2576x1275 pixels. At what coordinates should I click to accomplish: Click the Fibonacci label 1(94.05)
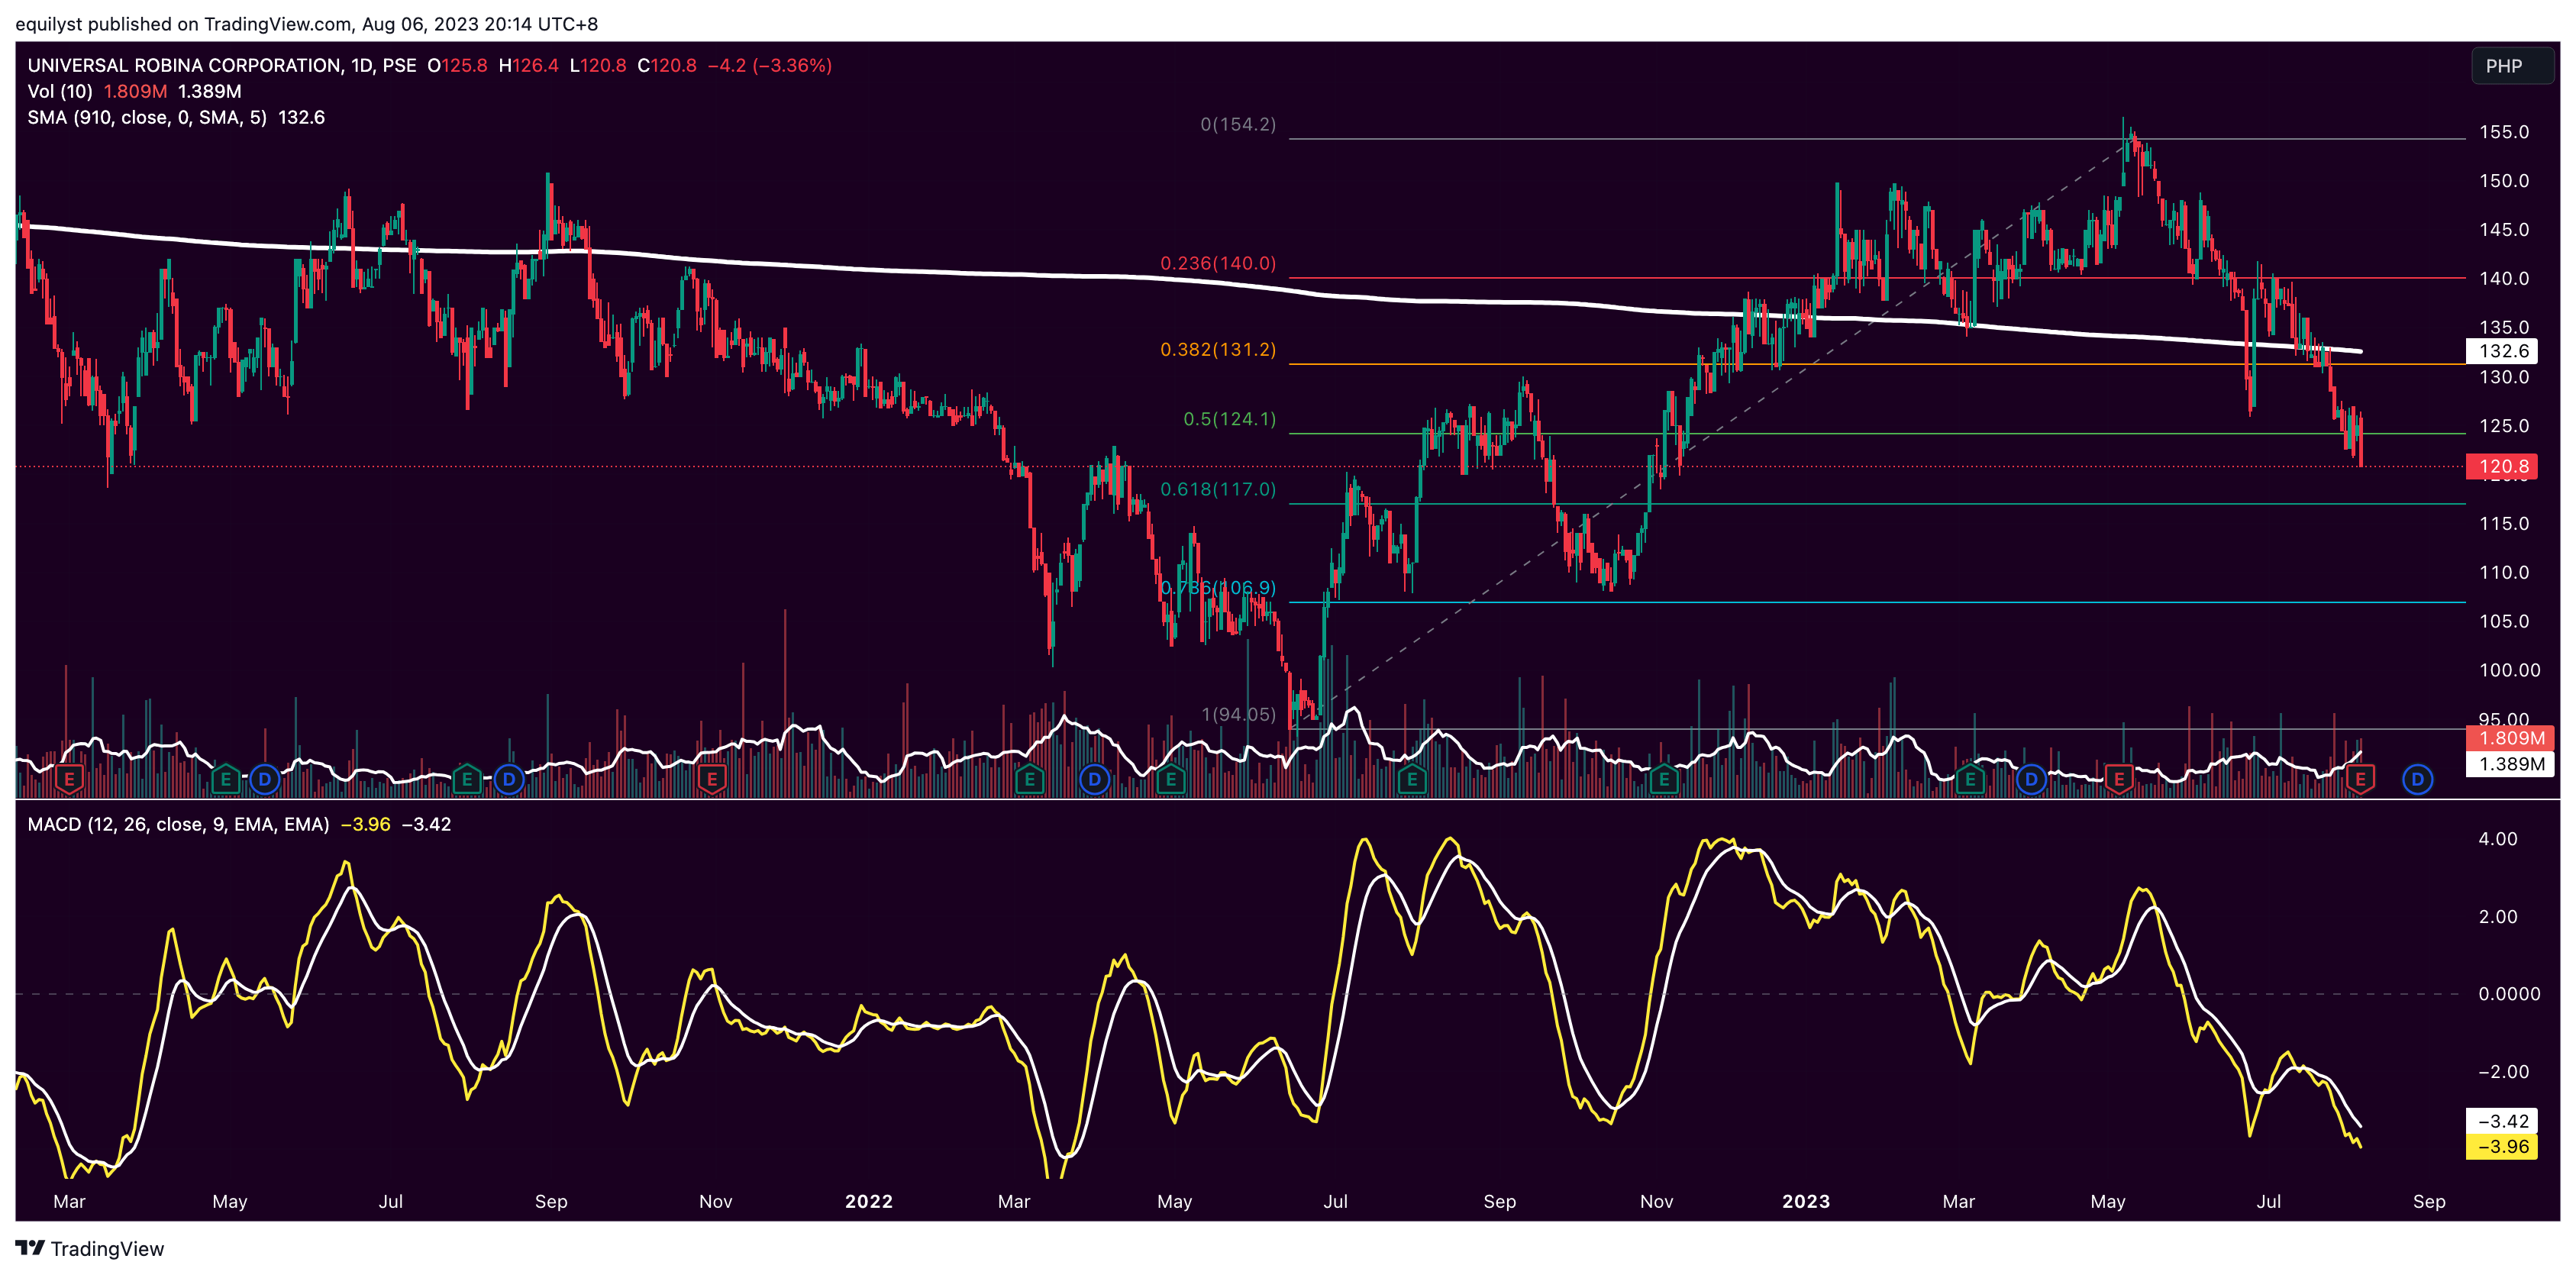(1238, 714)
